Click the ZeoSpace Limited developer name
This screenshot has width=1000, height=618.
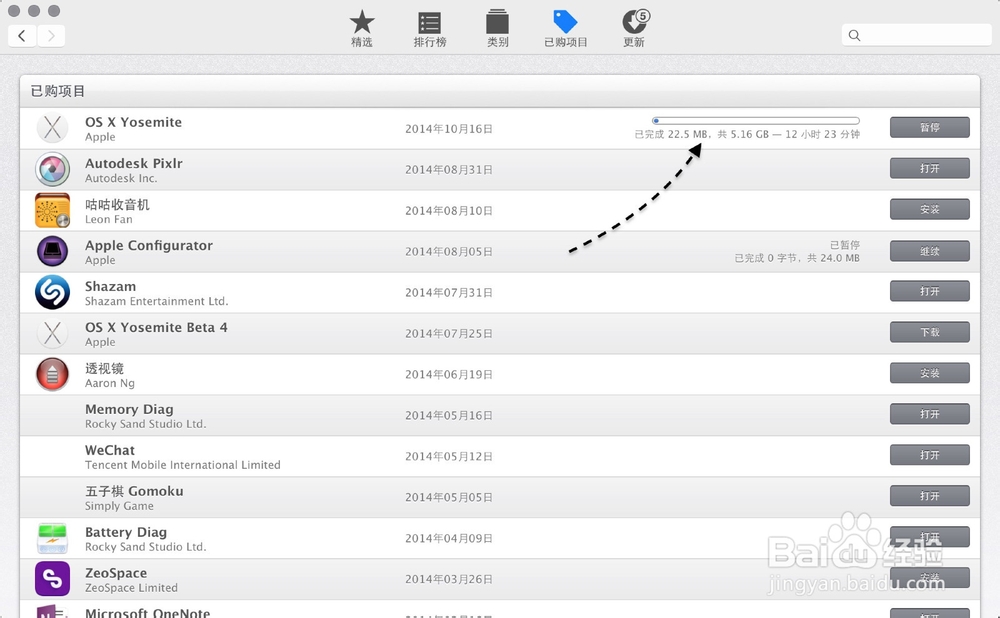point(131,588)
